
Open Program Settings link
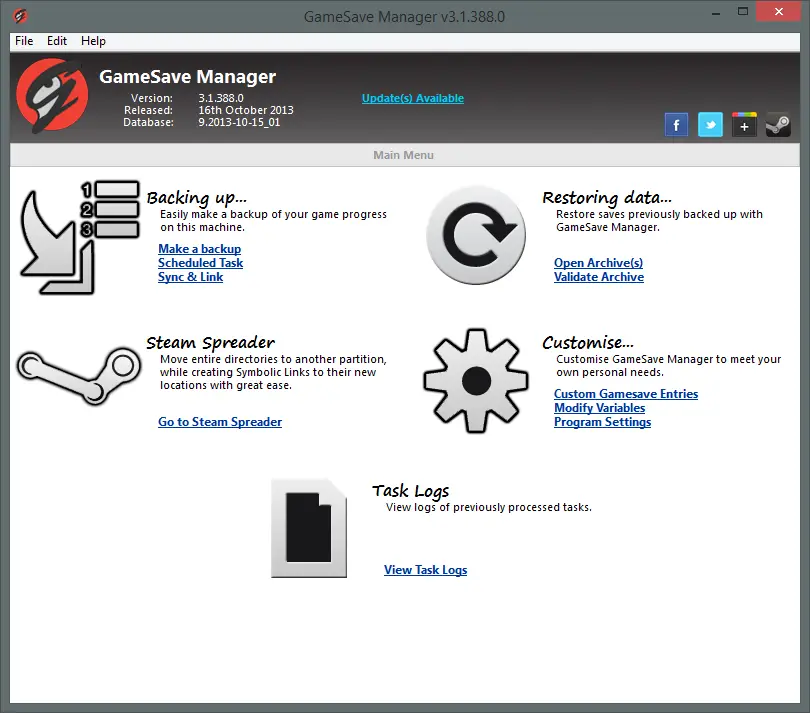[x=602, y=422]
